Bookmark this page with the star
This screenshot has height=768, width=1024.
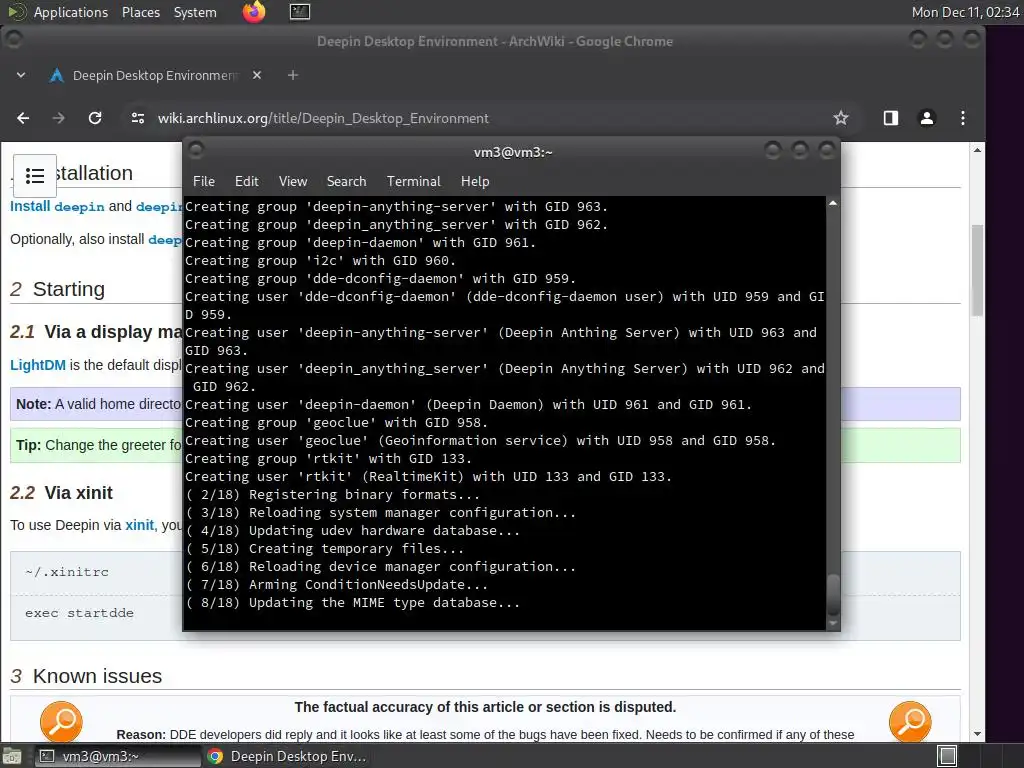(x=840, y=118)
